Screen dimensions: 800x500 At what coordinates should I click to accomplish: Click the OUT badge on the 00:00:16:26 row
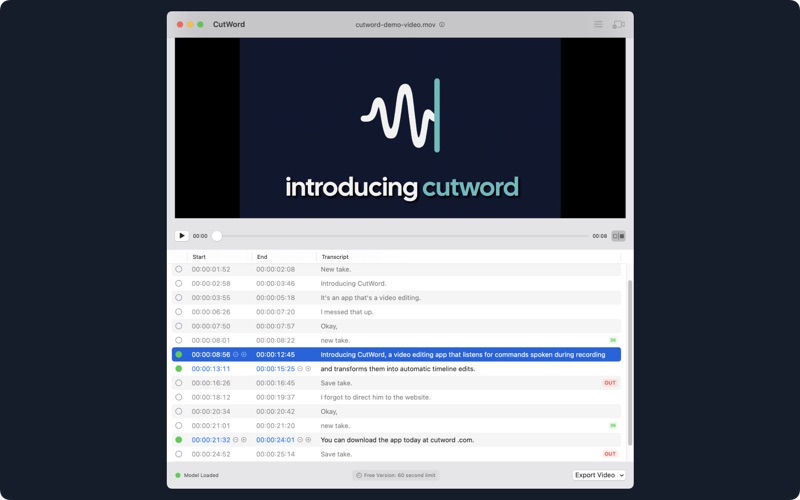click(x=610, y=383)
